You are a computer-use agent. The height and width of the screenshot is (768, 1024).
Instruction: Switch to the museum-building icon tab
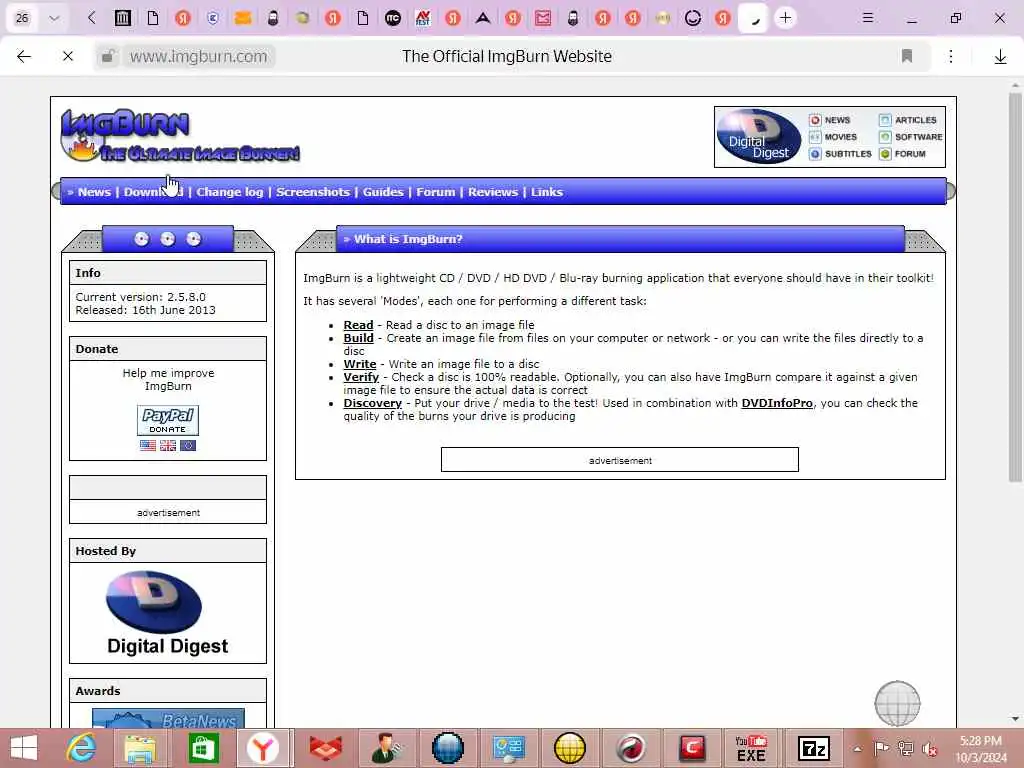coord(122,18)
